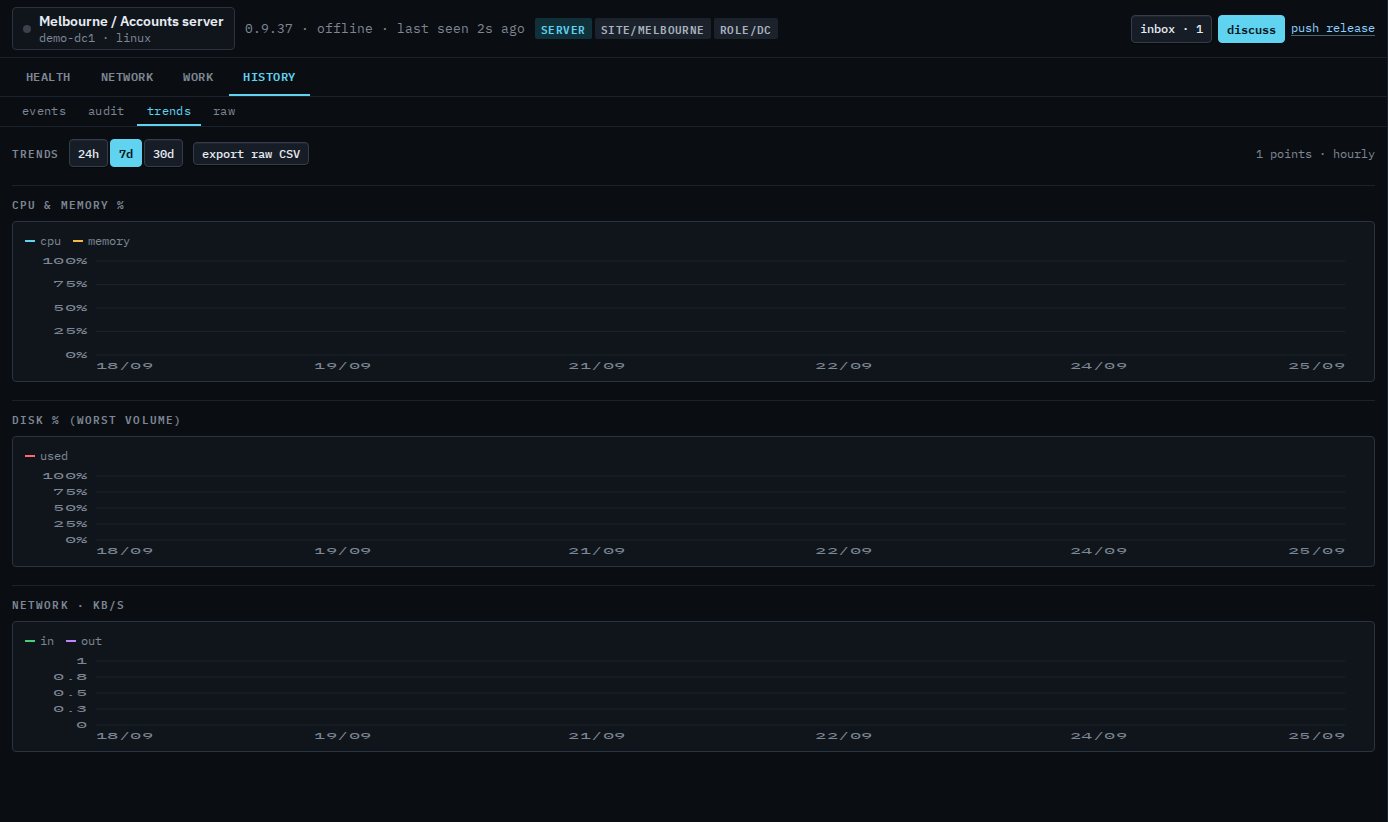
Task: Open the raw sub-tab
Action: 224,111
